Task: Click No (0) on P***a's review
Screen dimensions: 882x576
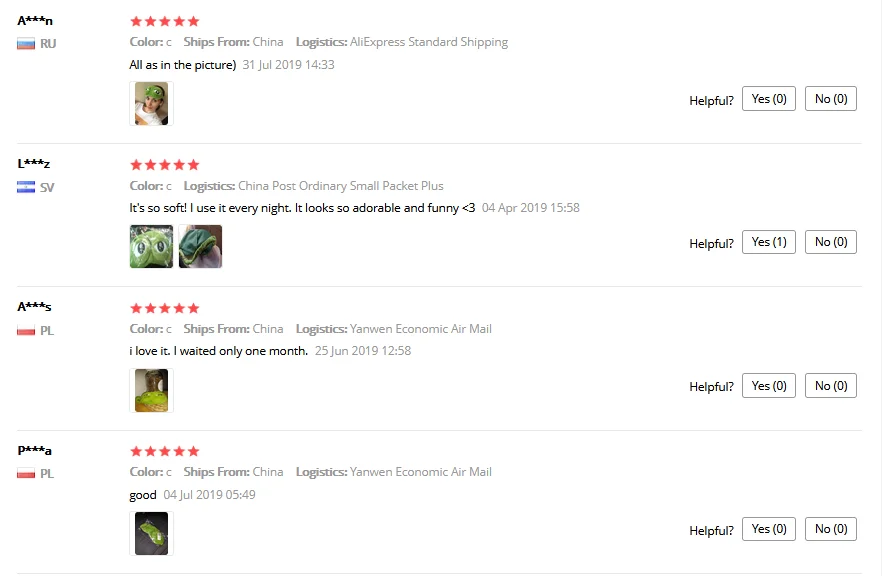Action: (831, 529)
